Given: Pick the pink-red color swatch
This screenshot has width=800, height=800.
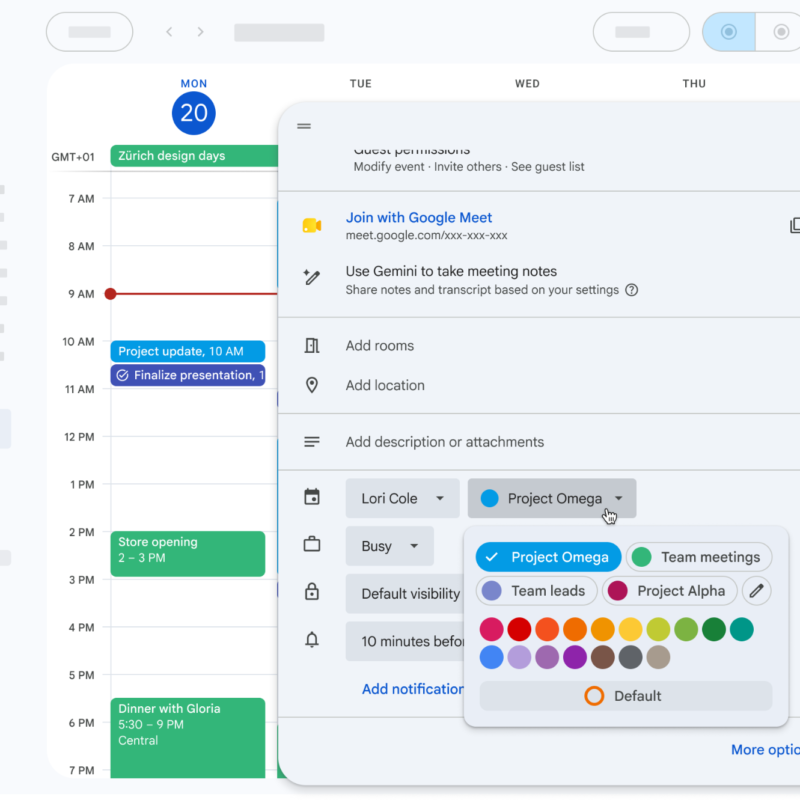Looking at the screenshot, I should 491,630.
